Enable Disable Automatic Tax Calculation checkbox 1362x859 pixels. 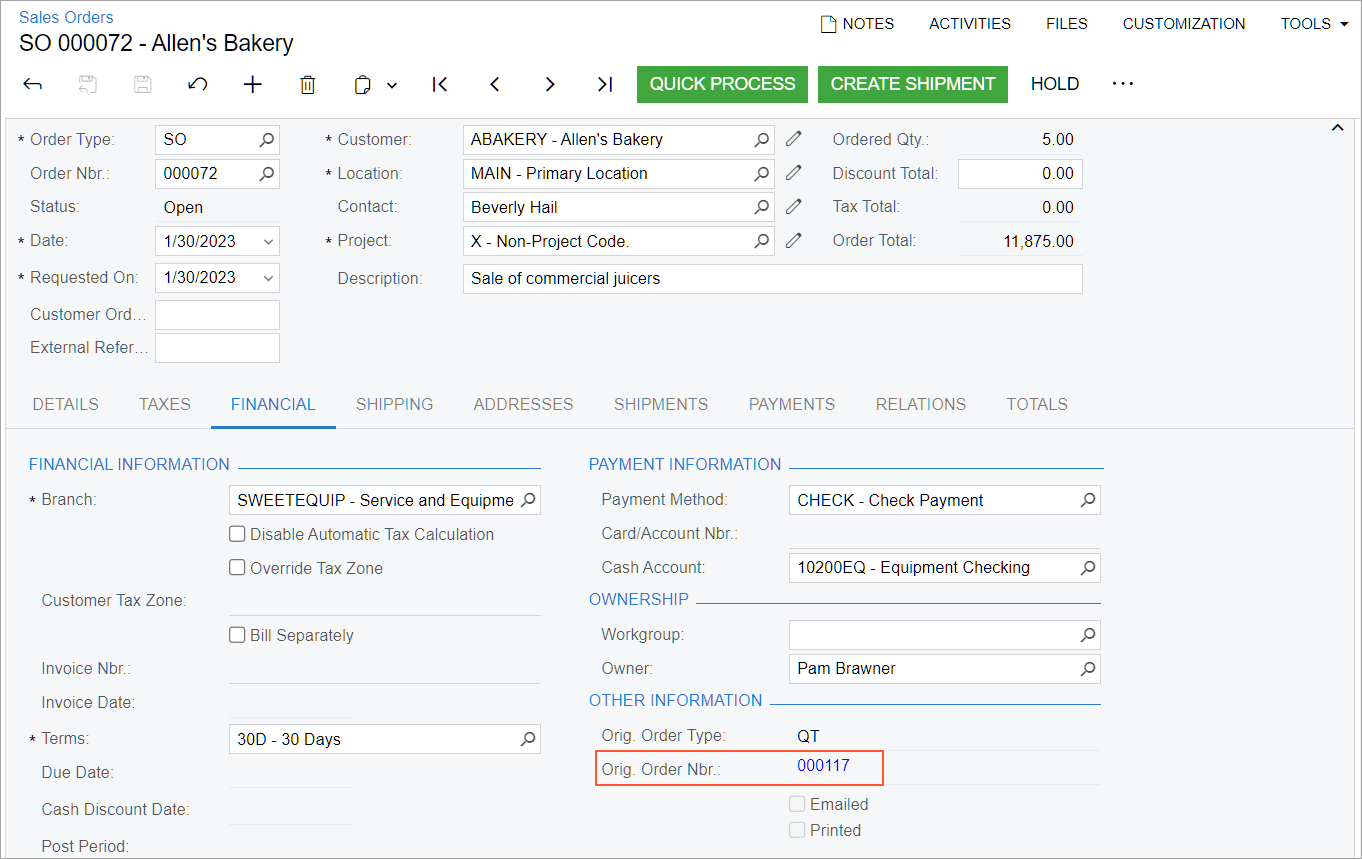[x=238, y=534]
